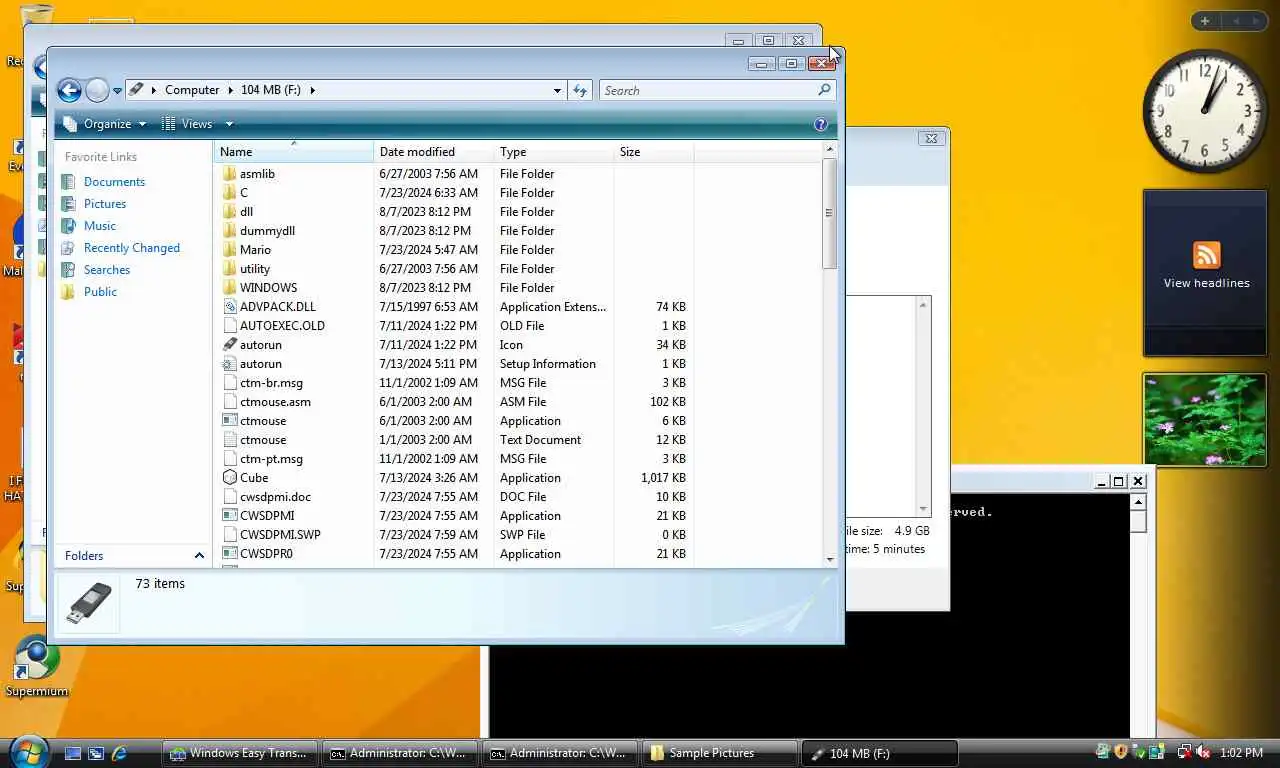The height and width of the screenshot is (768, 1280).
Task: Click the Show Desktop quick launch icon
Action: [73, 753]
